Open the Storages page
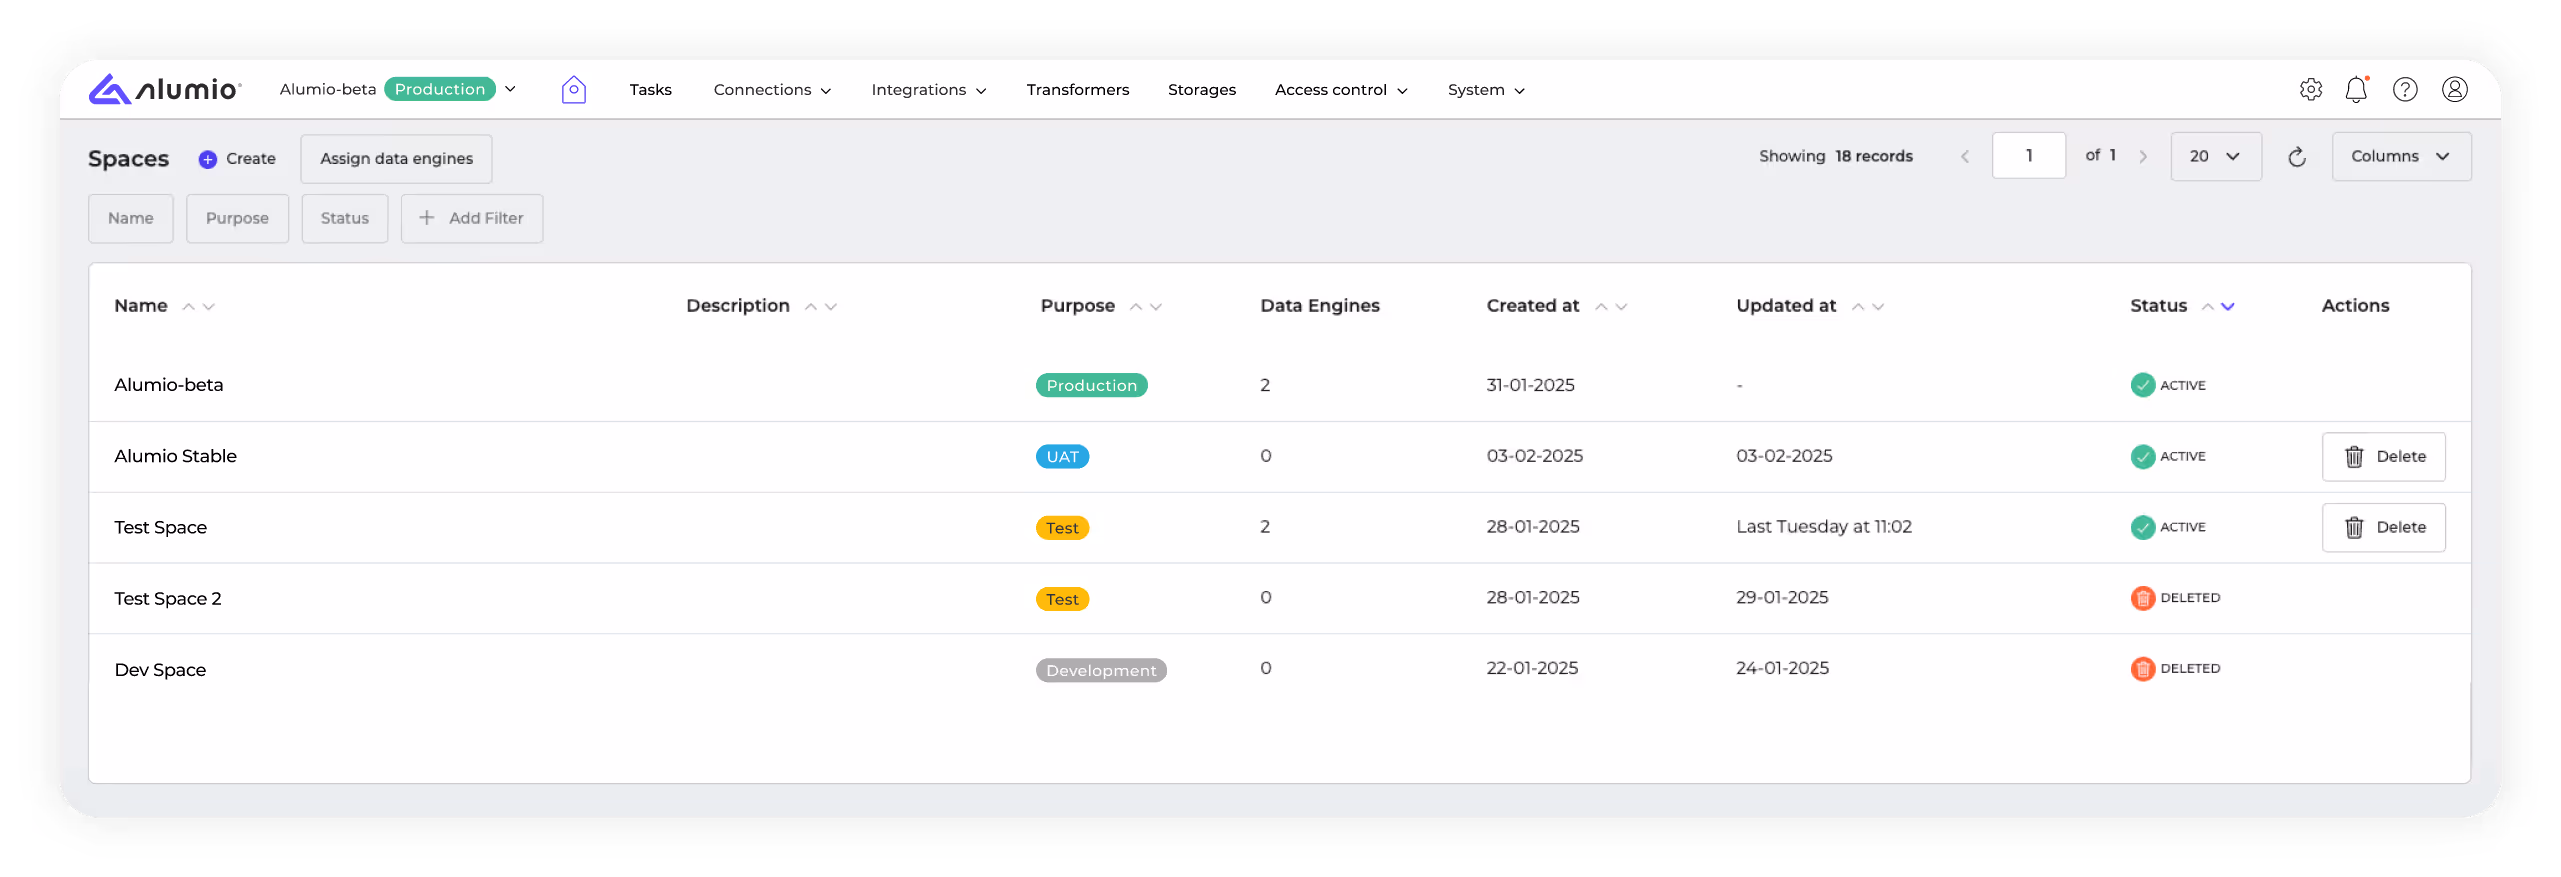 pyautogui.click(x=1202, y=90)
